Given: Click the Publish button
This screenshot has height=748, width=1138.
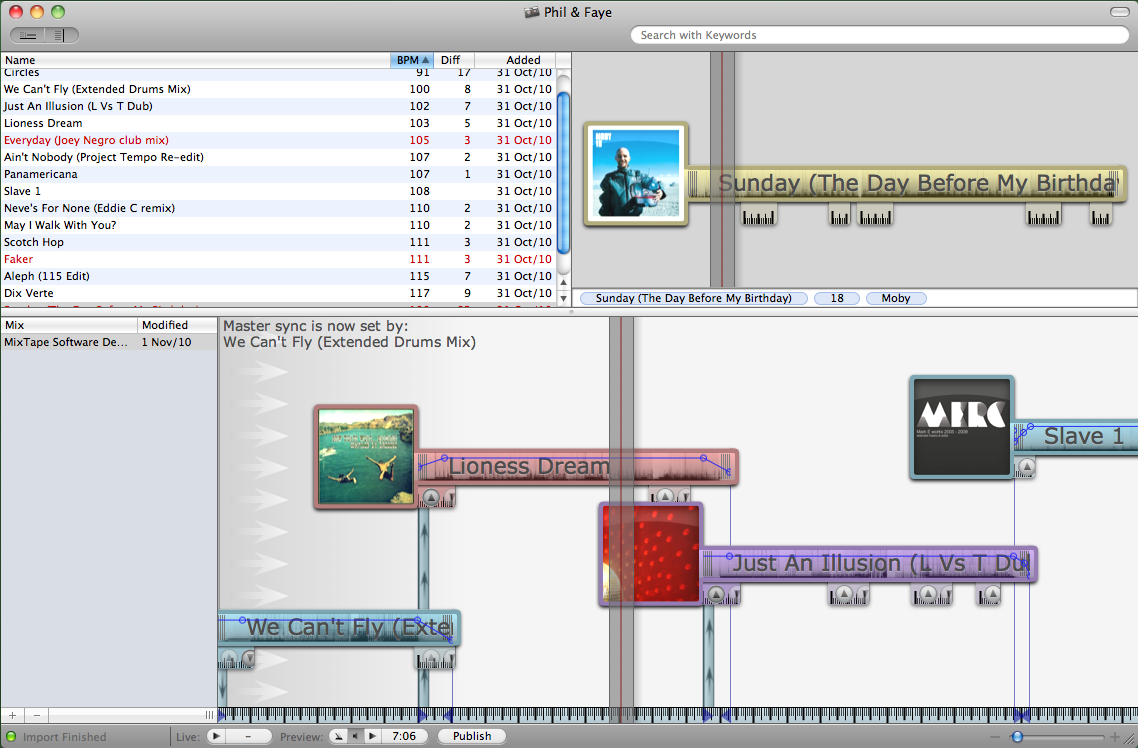Looking at the screenshot, I should [471, 736].
